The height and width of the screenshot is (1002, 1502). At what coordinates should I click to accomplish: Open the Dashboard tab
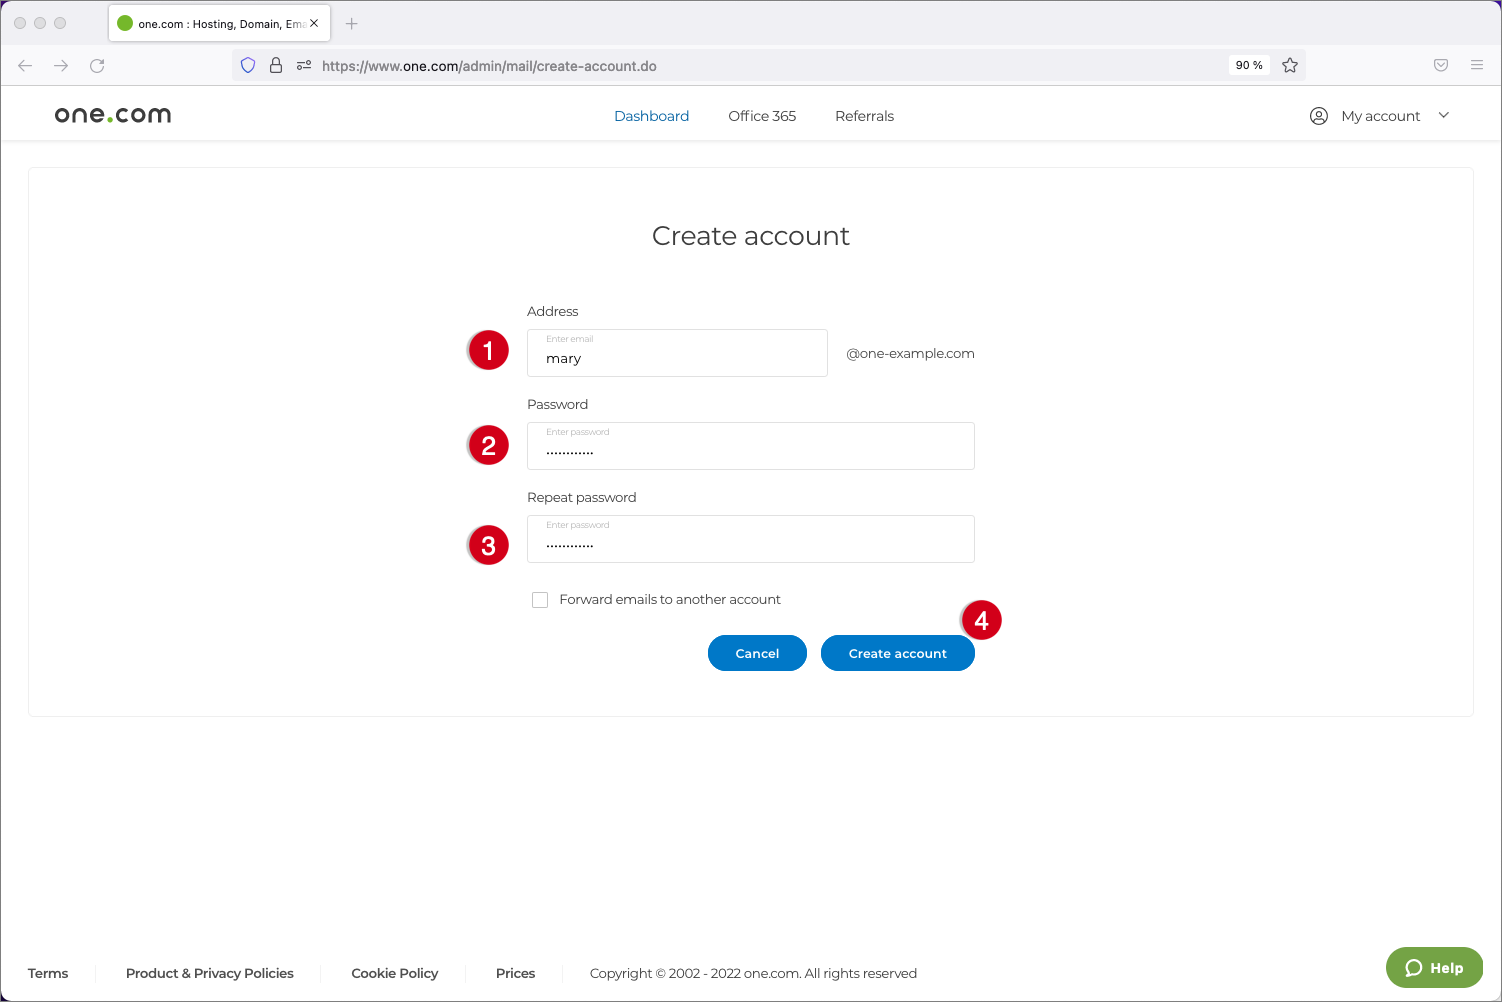[652, 116]
